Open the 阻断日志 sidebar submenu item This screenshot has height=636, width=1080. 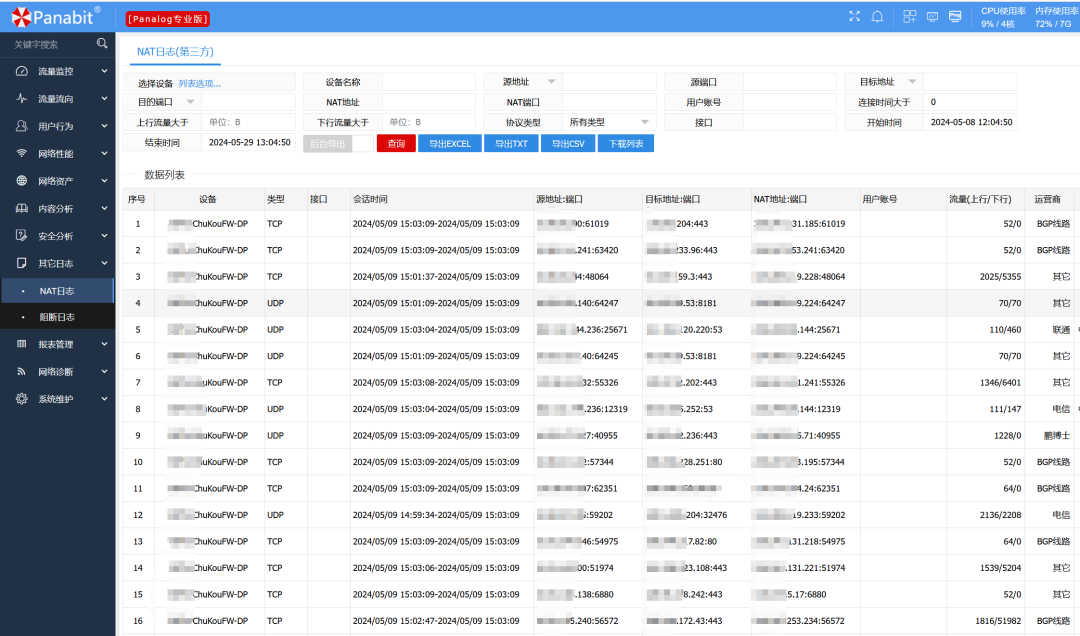click(x=57, y=317)
